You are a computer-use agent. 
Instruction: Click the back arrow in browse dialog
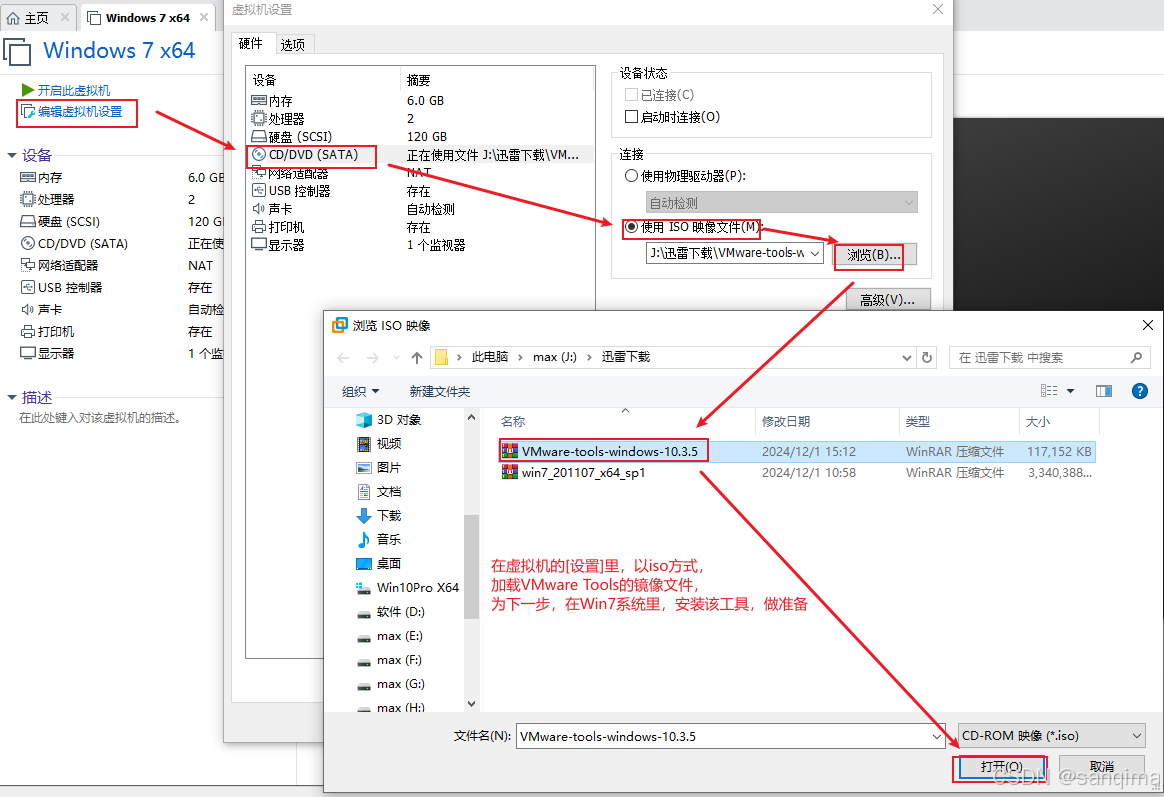343,358
